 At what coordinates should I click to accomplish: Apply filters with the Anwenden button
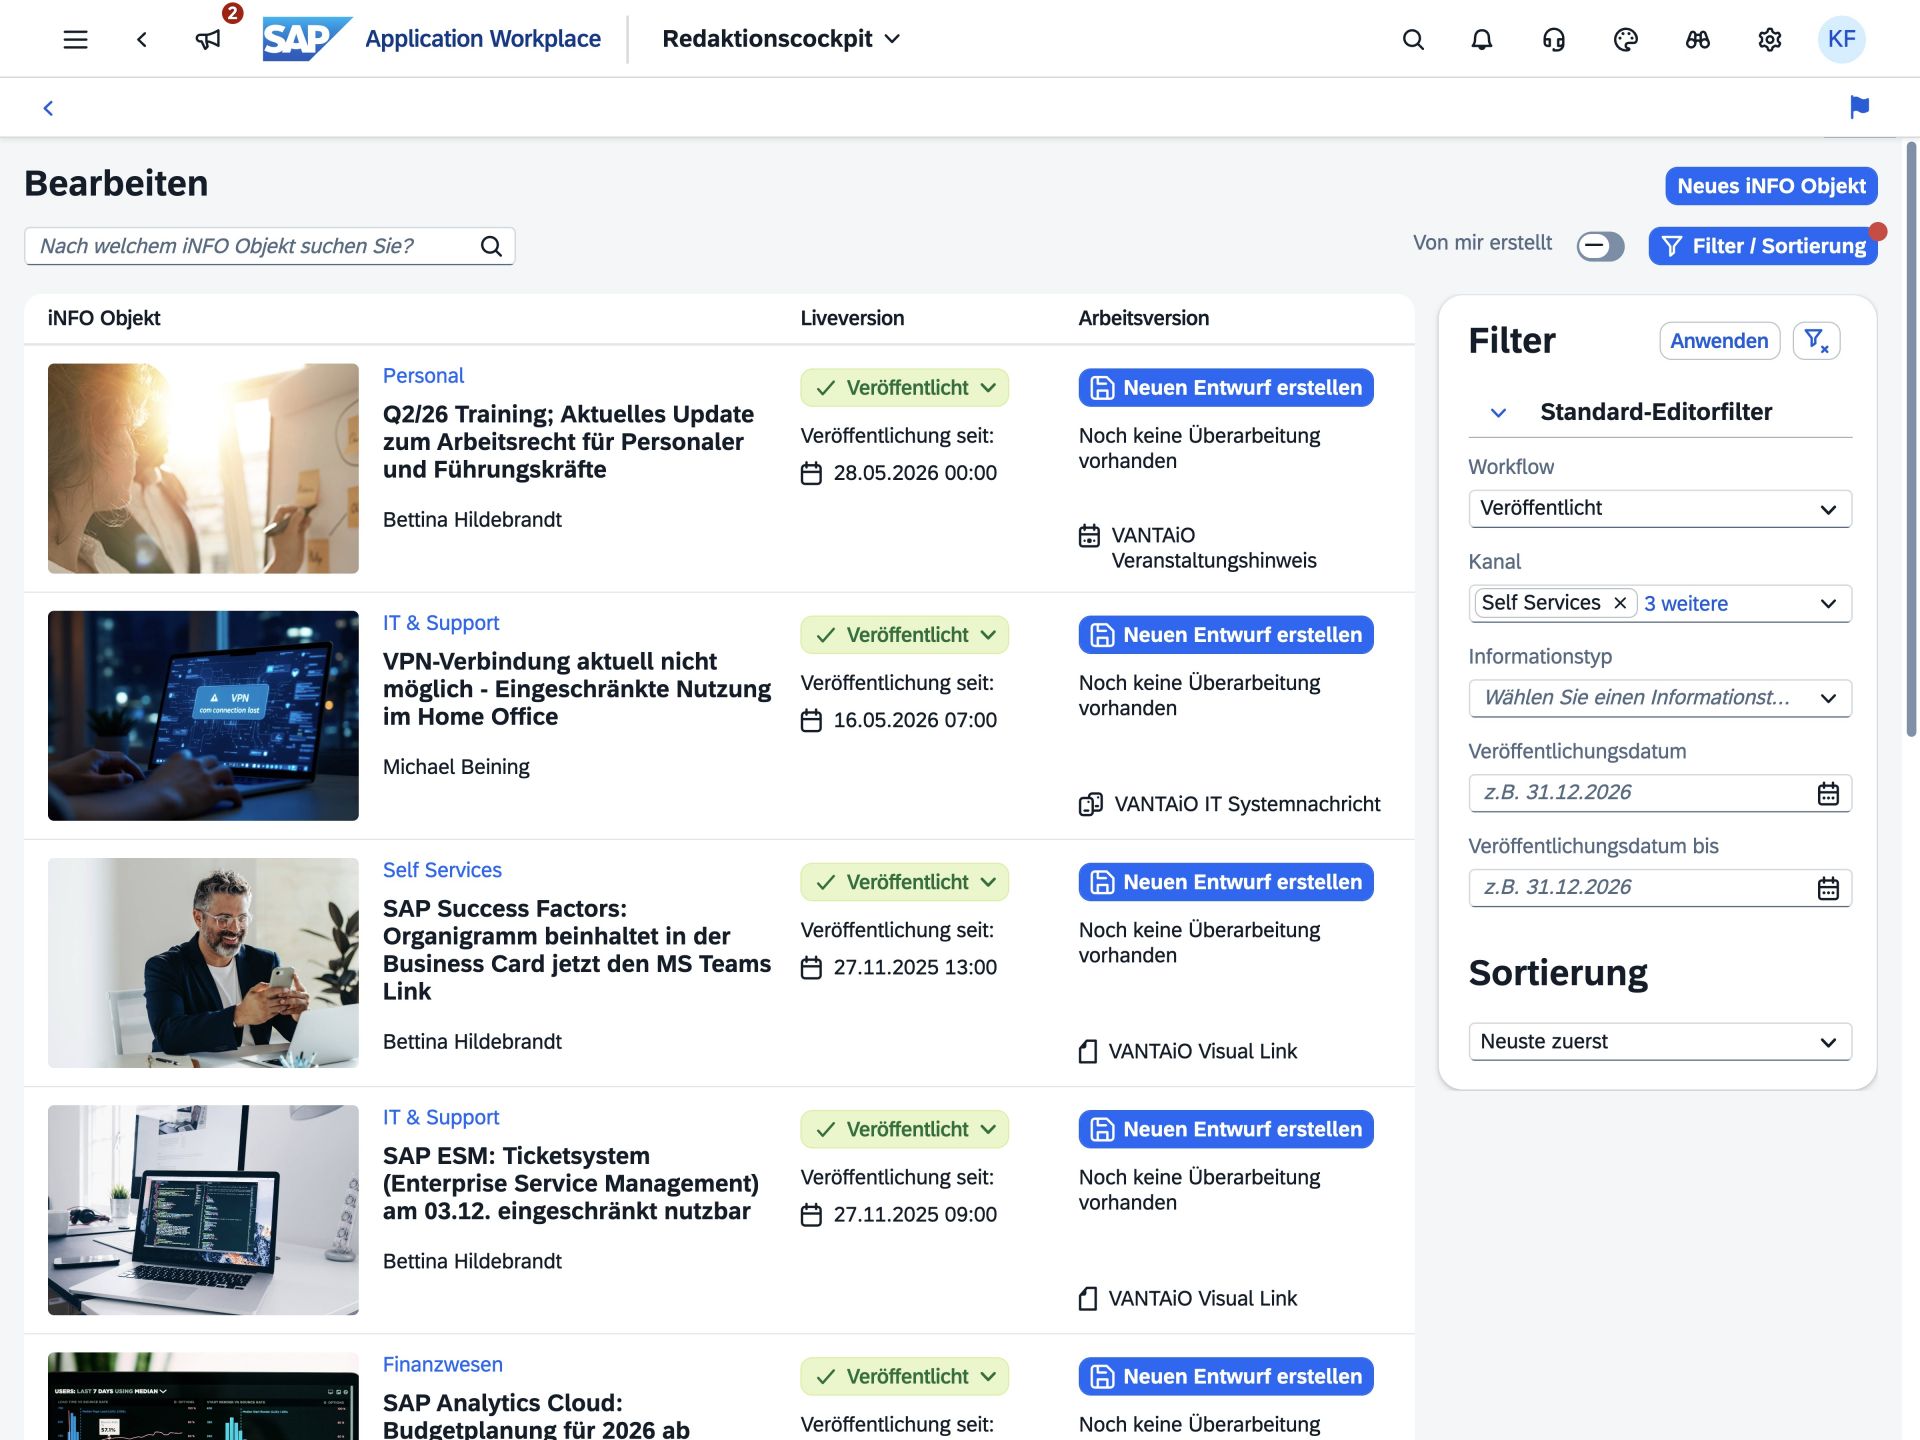(1719, 341)
